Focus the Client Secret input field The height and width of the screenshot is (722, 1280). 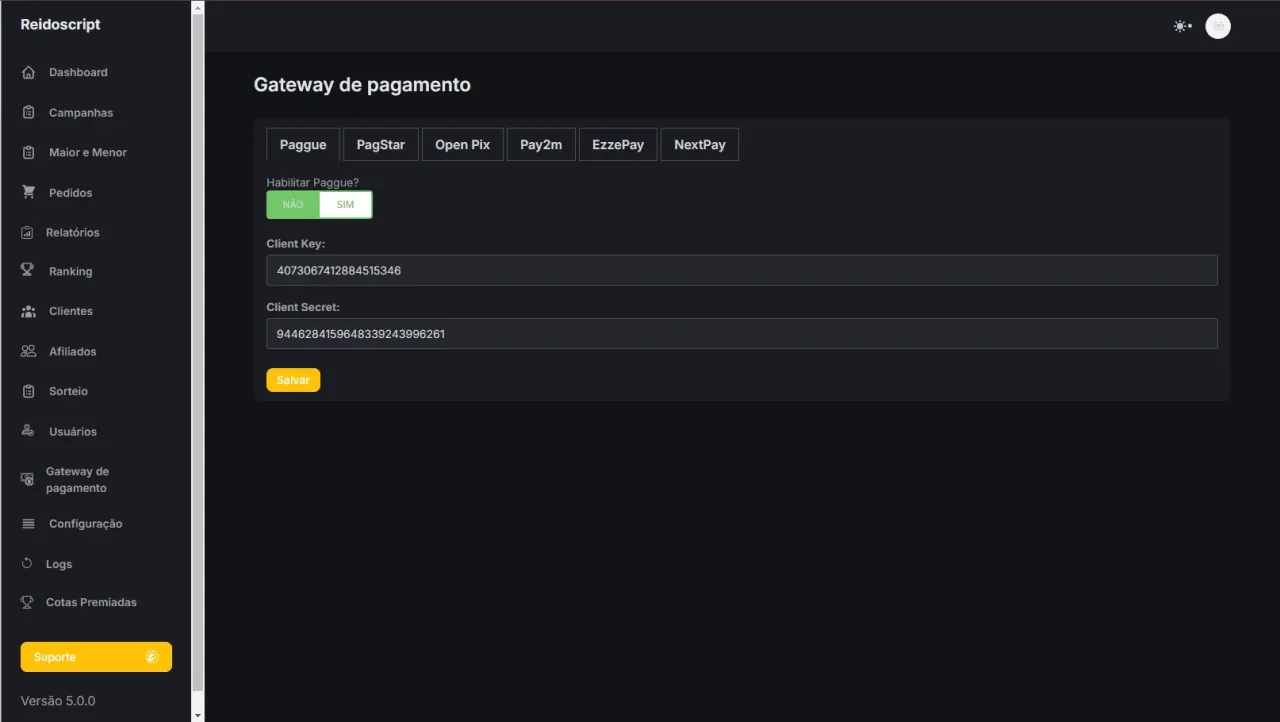pos(742,334)
